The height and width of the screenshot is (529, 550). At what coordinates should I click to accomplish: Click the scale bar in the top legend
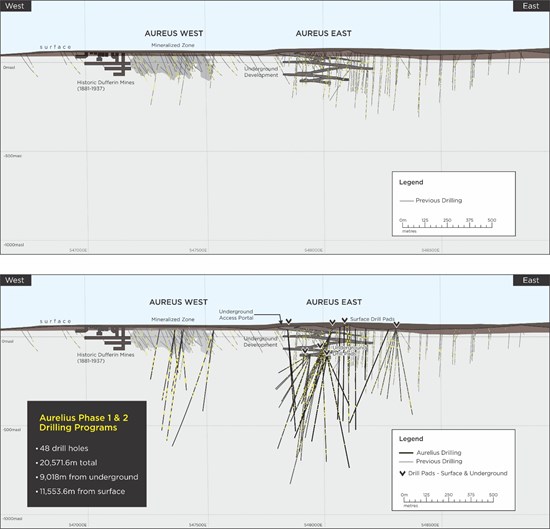pyautogui.click(x=447, y=225)
